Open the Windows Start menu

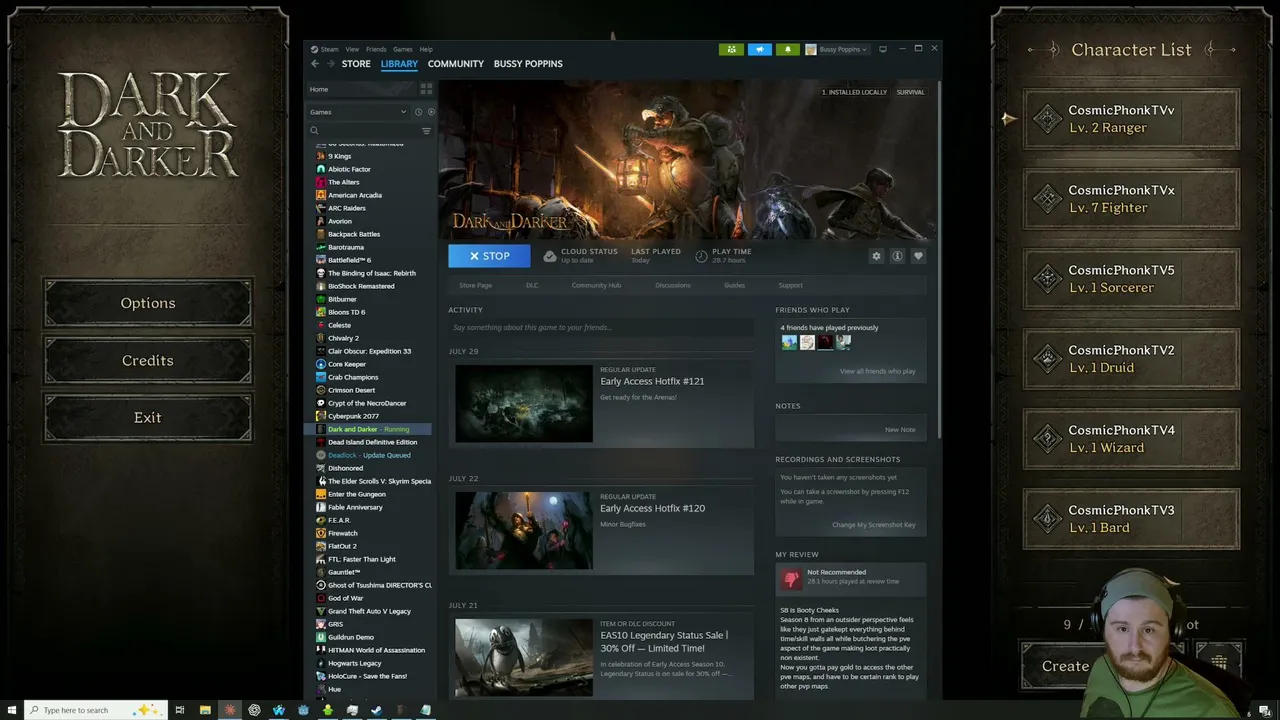click(11, 710)
